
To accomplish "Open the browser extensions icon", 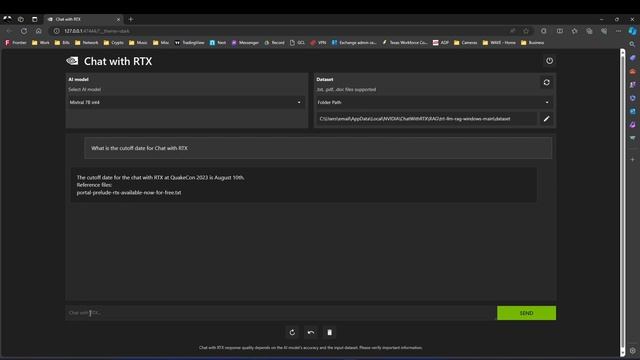I will 544,31.
